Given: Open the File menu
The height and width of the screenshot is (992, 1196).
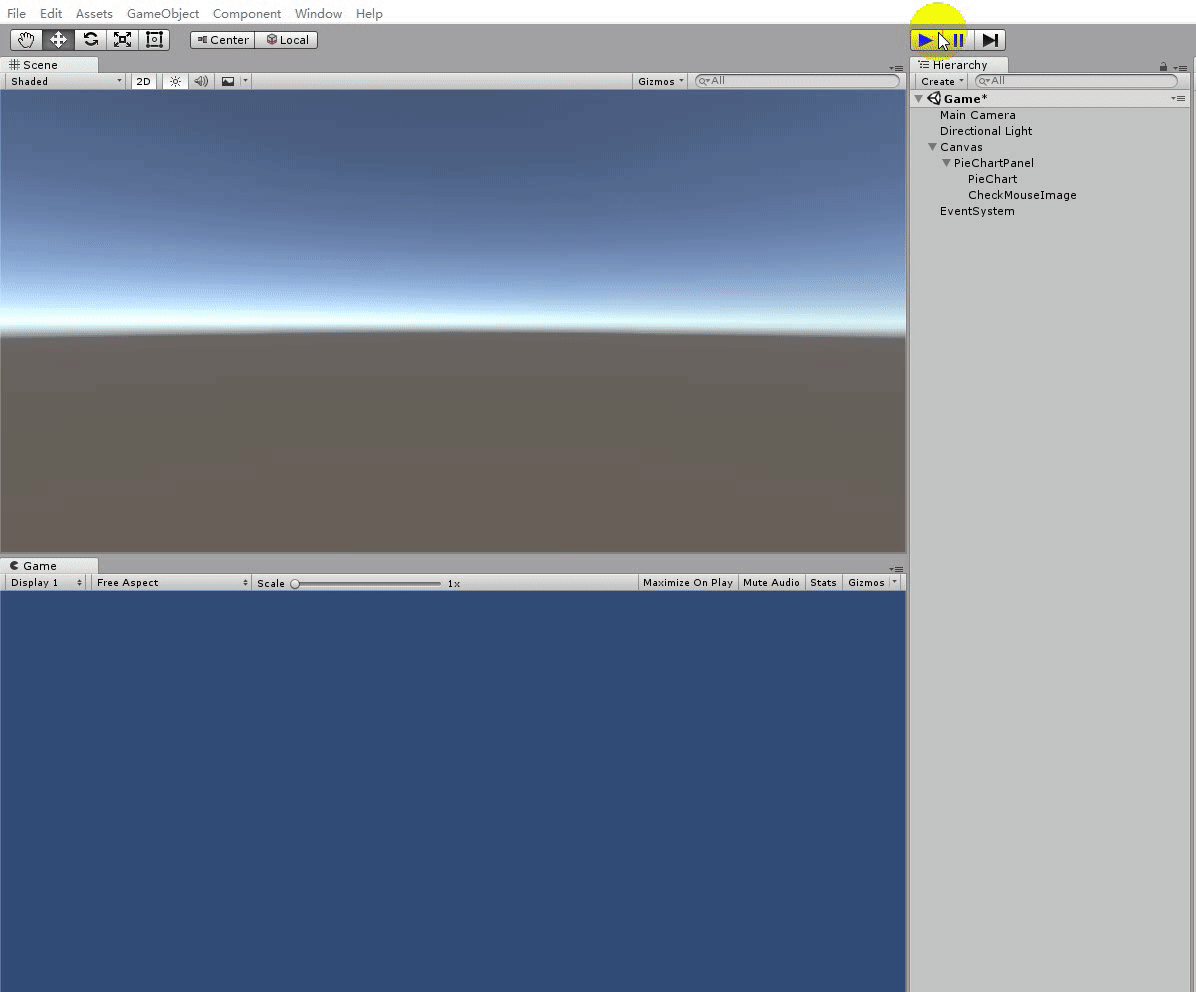Looking at the screenshot, I should (x=16, y=14).
